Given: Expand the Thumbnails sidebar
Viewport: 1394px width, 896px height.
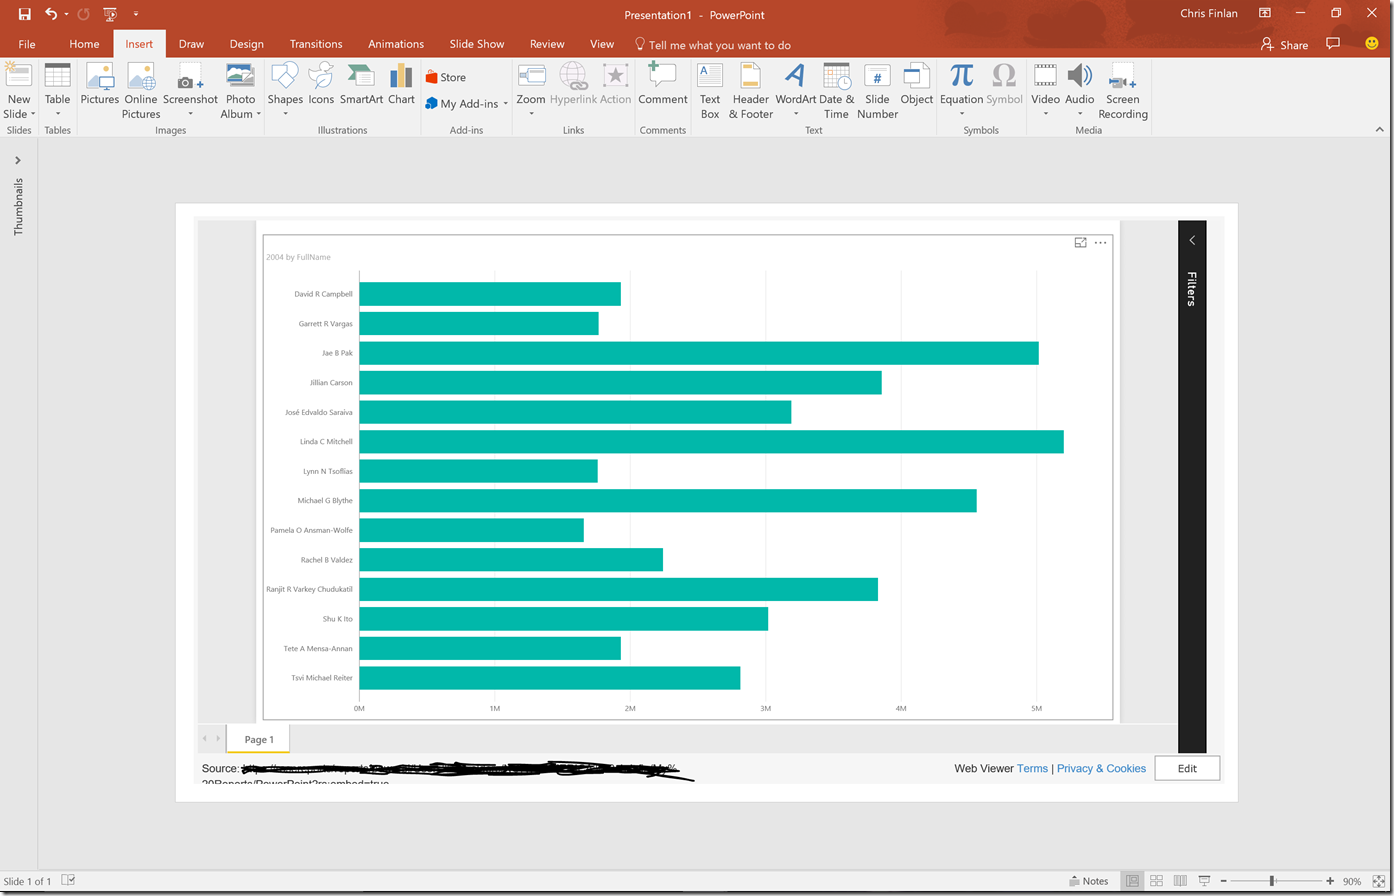Looking at the screenshot, I should click(x=17, y=158).
